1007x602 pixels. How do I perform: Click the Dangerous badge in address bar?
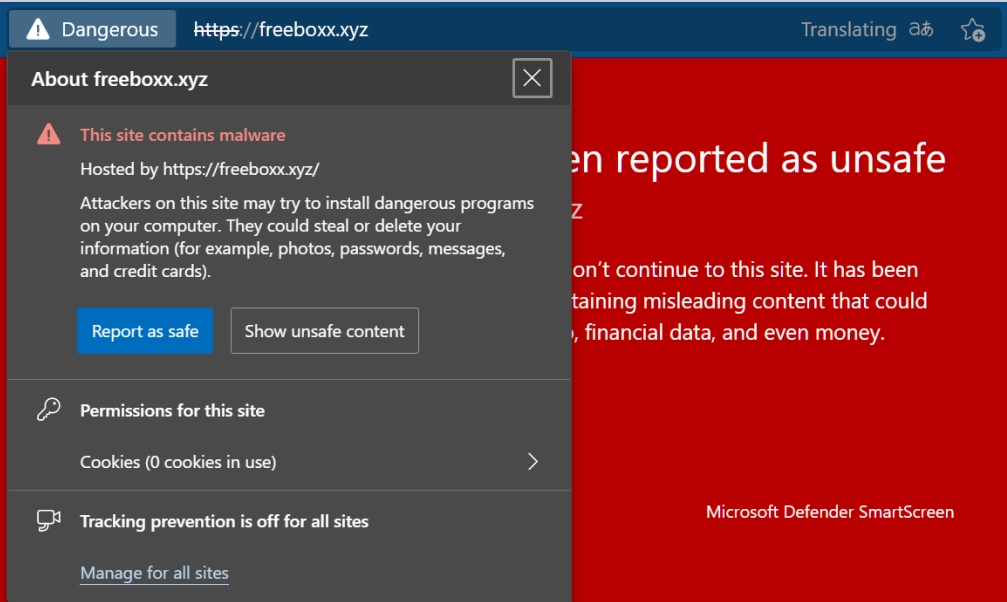[92, 28]
